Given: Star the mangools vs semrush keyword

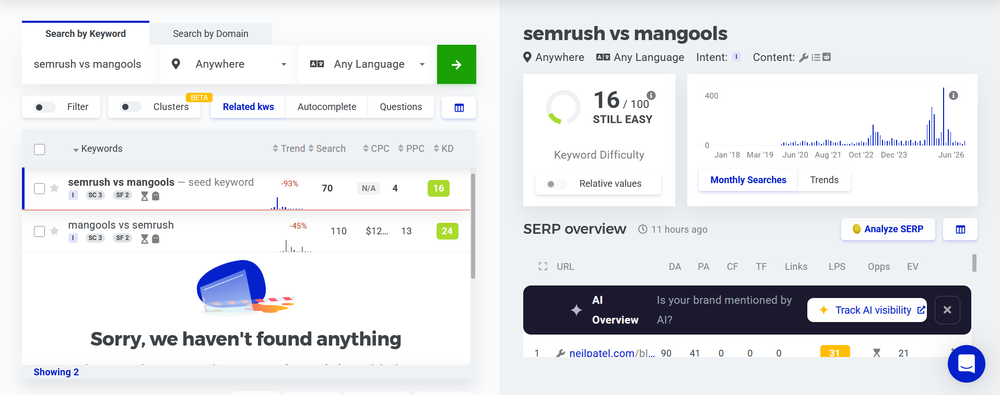Looking at the screenshot, I should [x=54, y=231].
